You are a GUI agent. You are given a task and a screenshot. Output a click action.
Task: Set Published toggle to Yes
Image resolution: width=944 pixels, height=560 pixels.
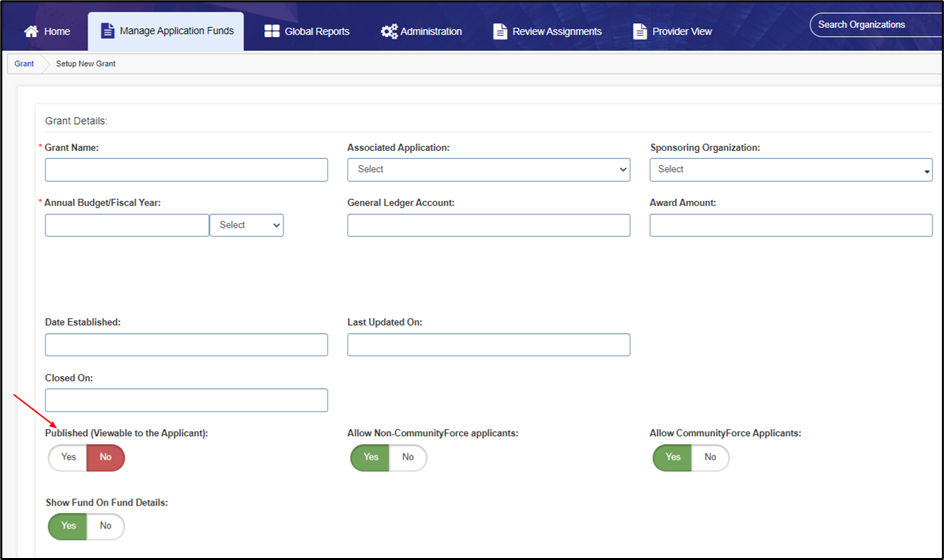coord(68,458)
